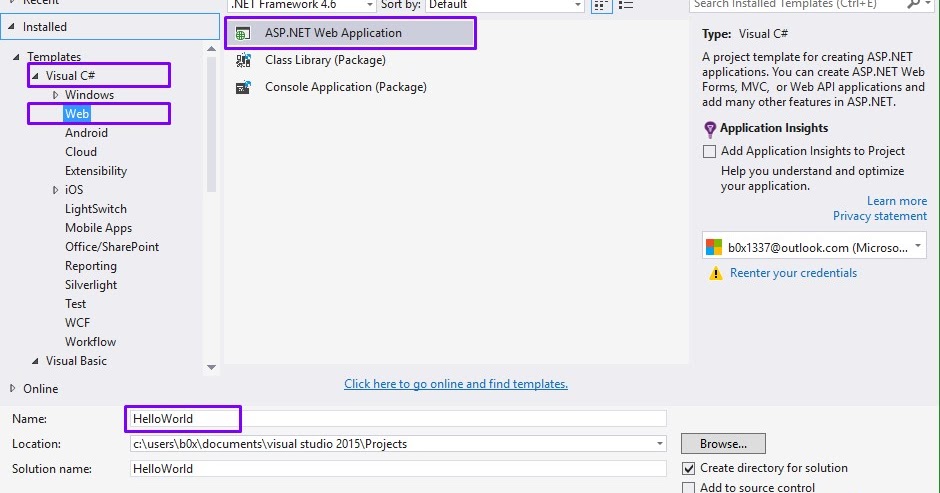Focus the Search Installed Templates box
The height and width of the screenshot is (493, 940).
point(797,4)
